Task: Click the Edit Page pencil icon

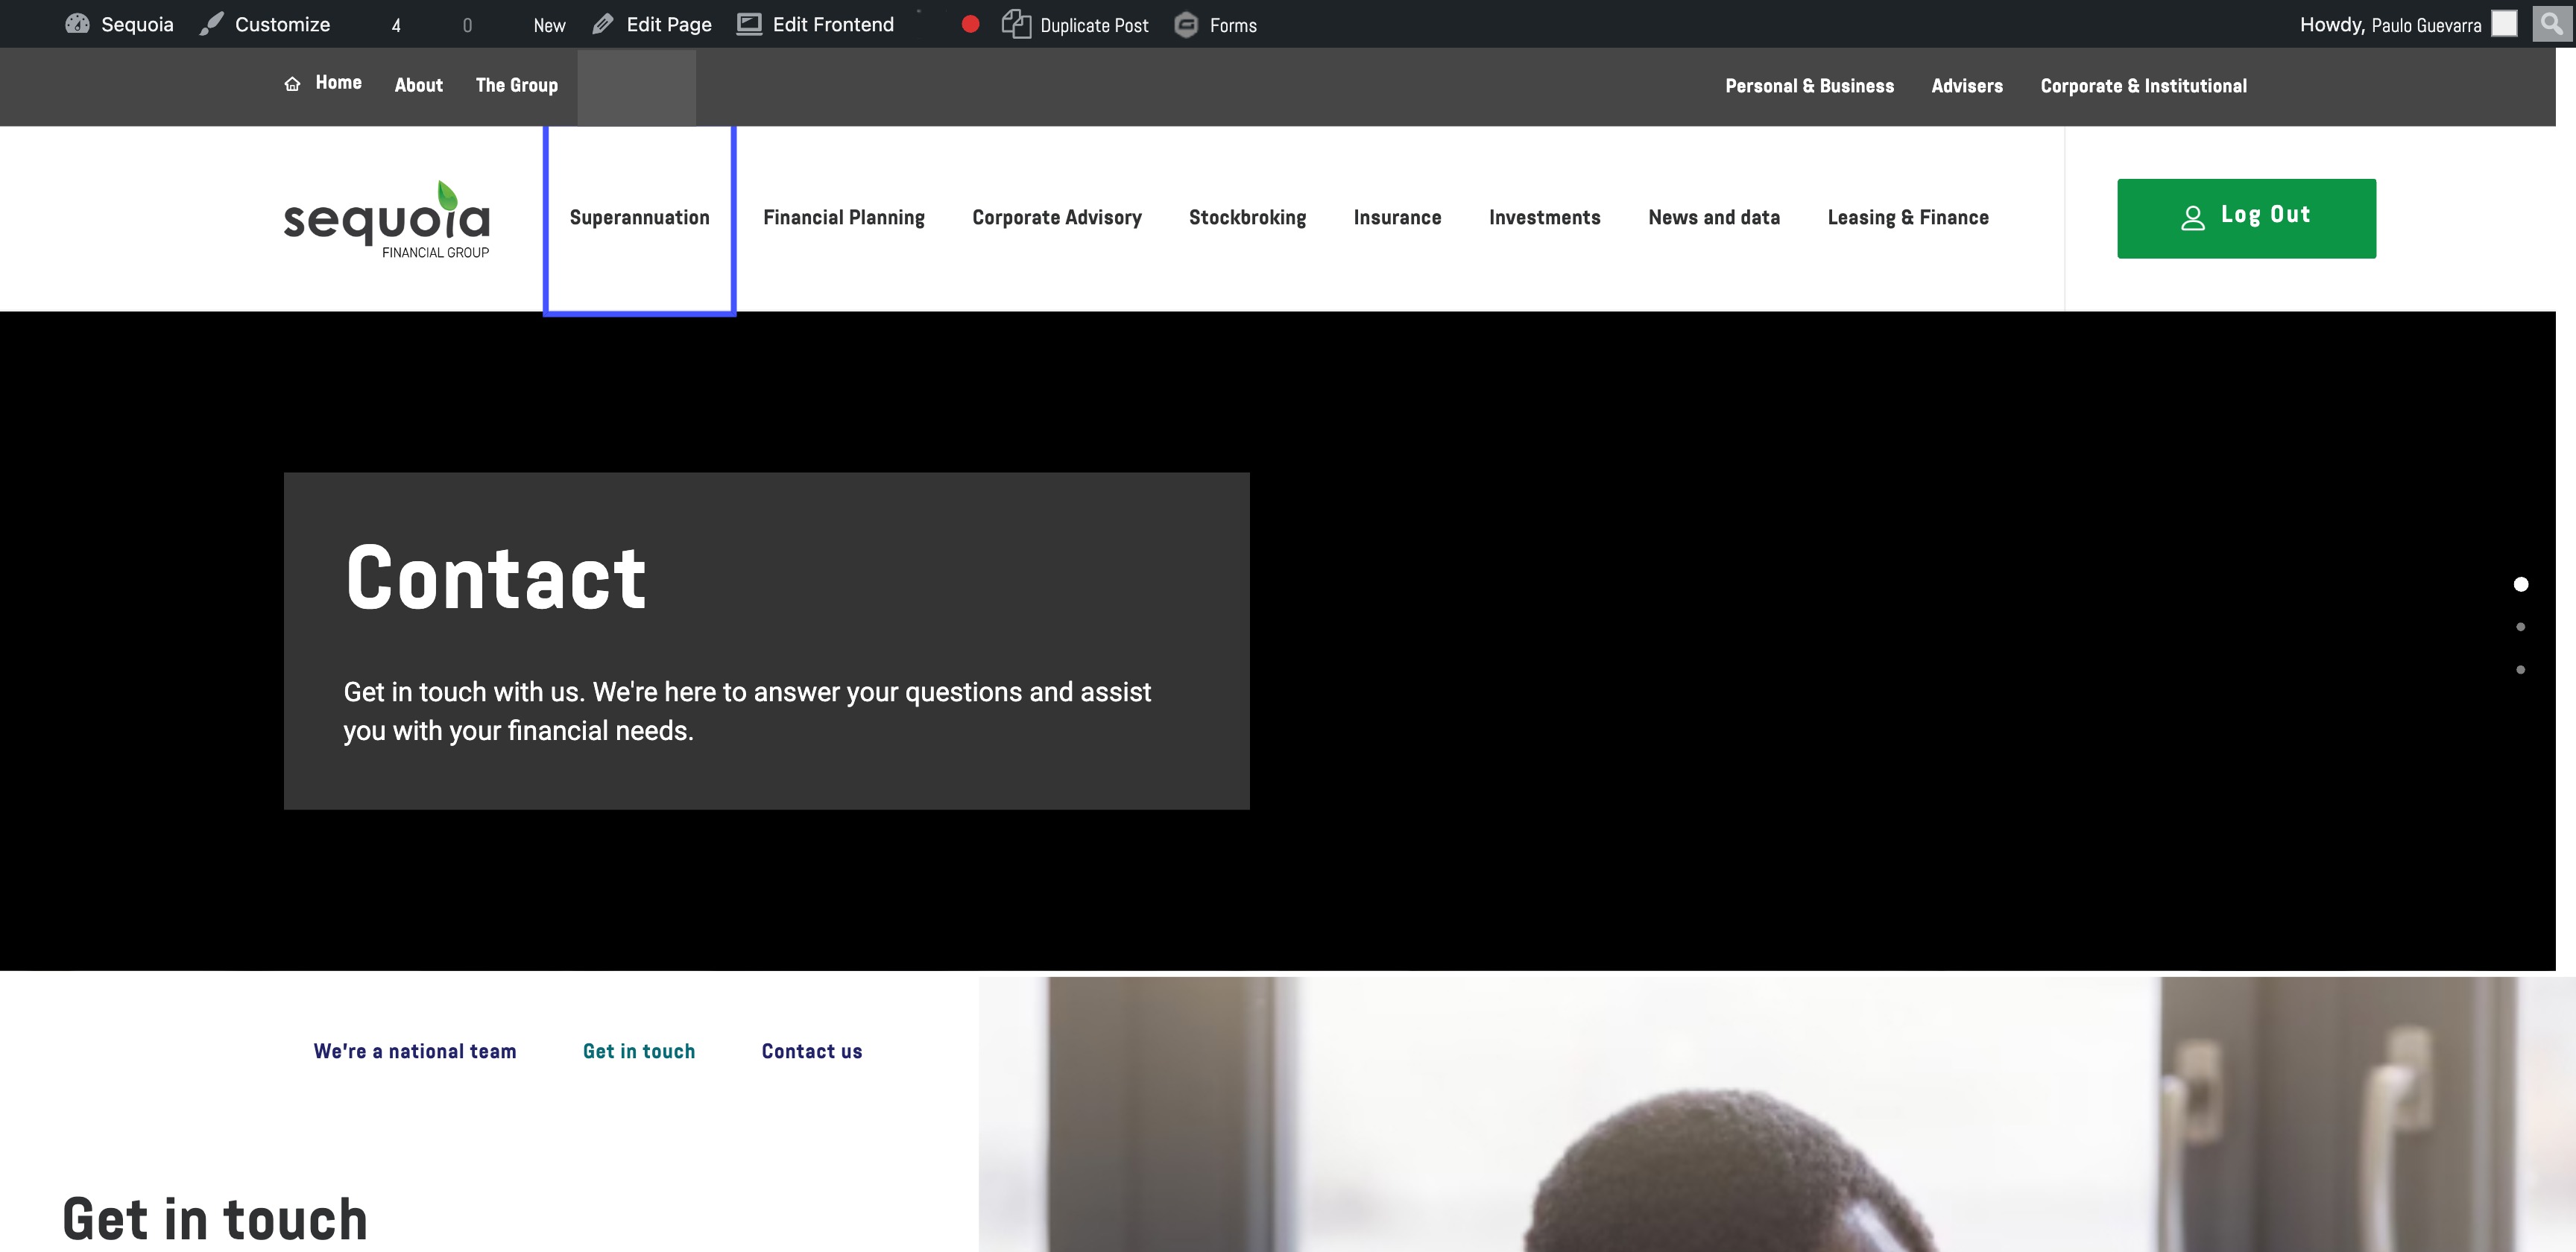Action: [x=602, y=24]
